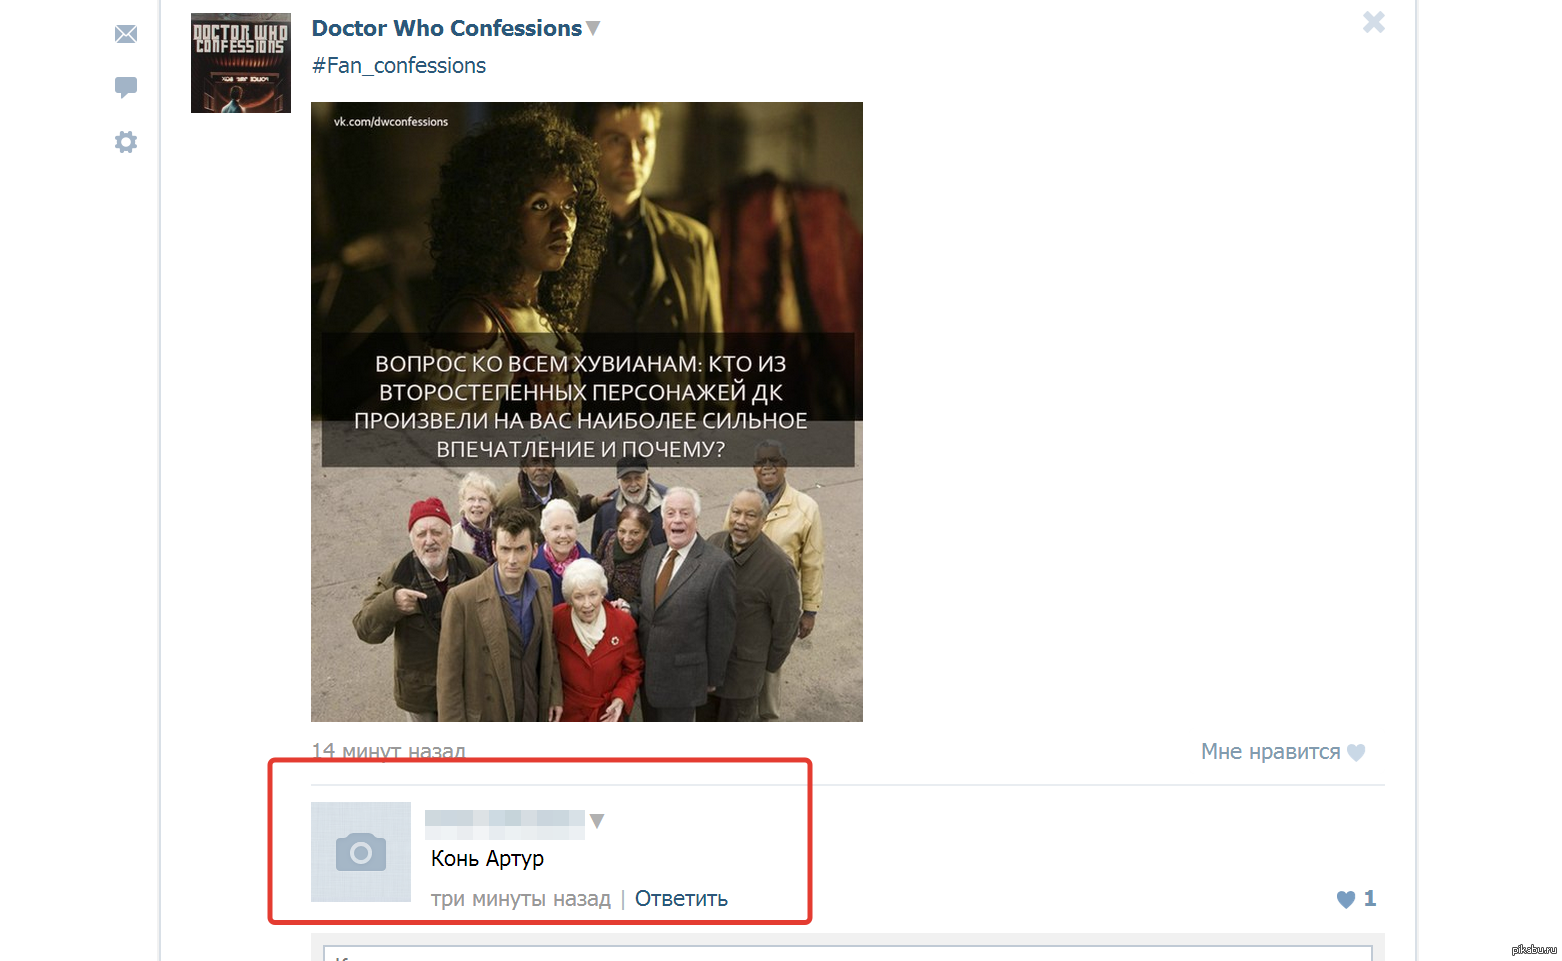
Task: Open the post's attached image
Action: coord(586,411)
